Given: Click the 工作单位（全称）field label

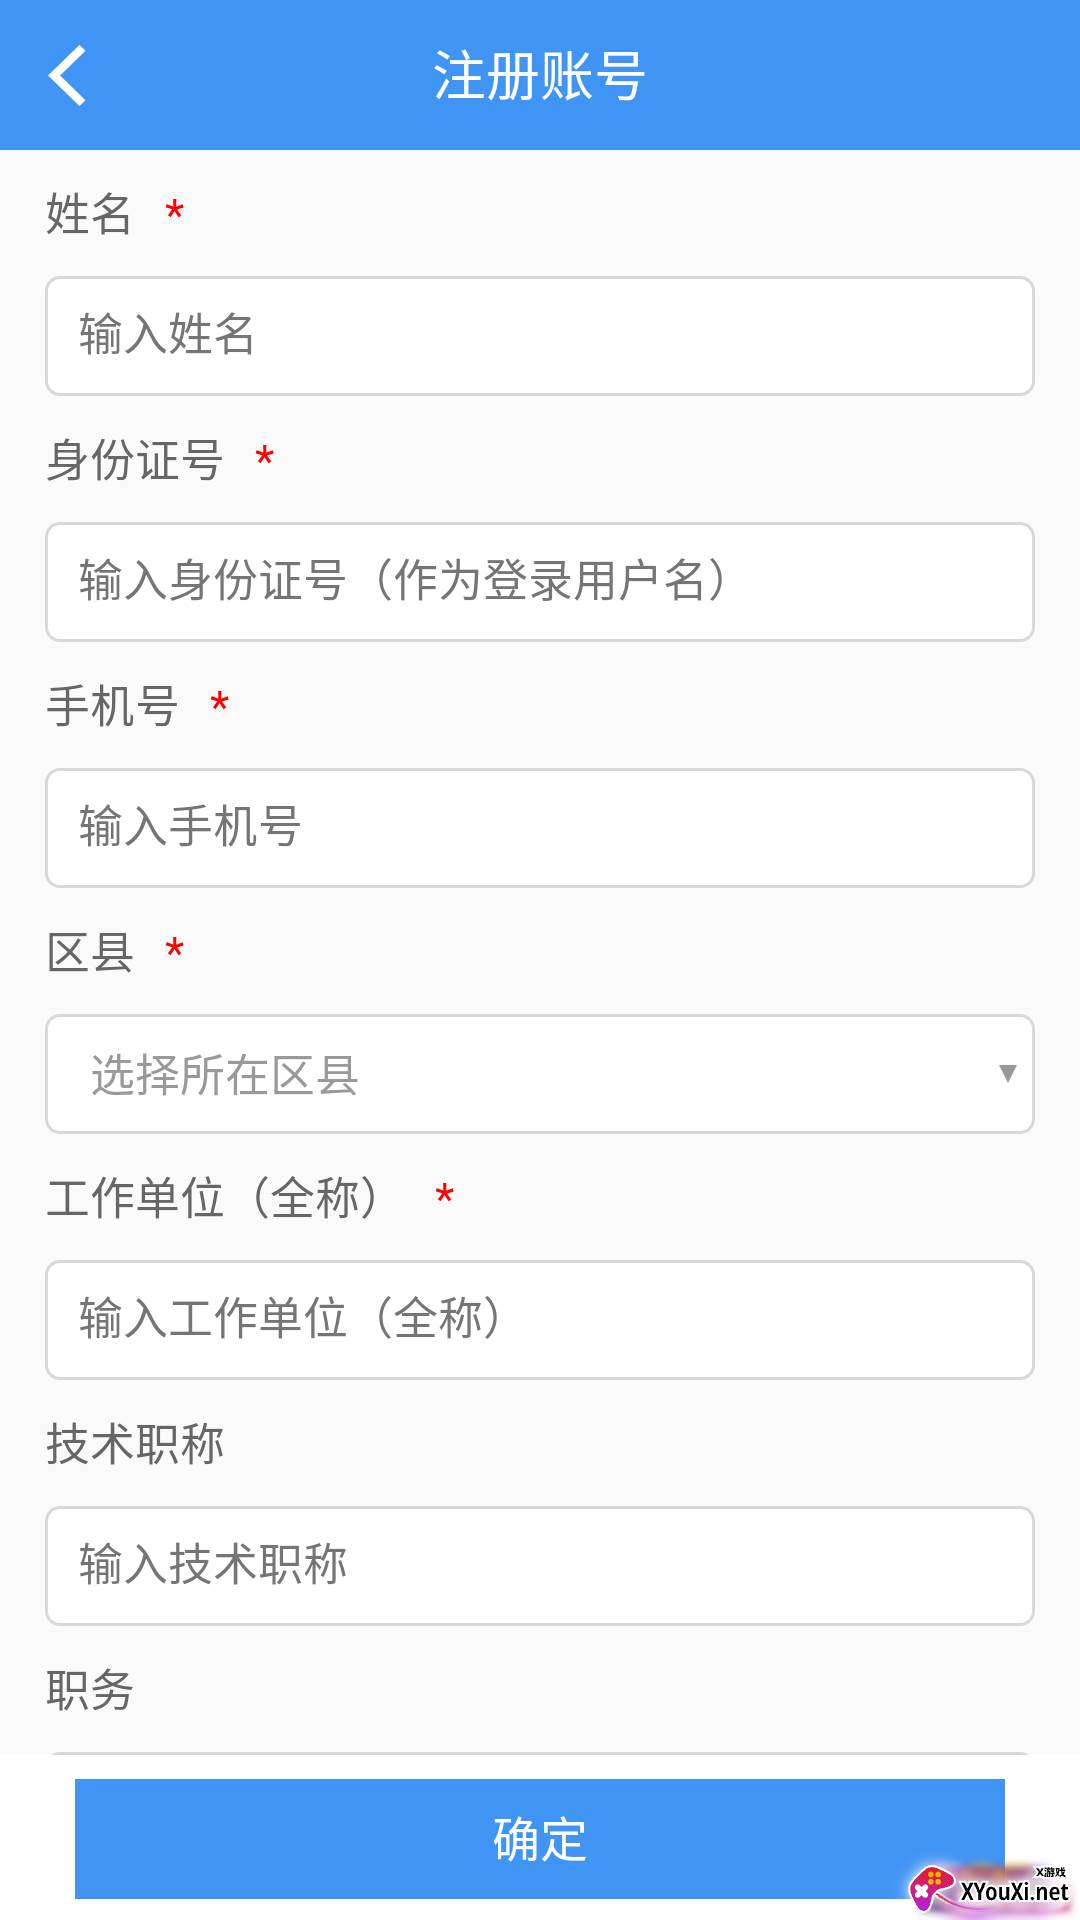Looking at the screenshot, I should coord(212,1198).
